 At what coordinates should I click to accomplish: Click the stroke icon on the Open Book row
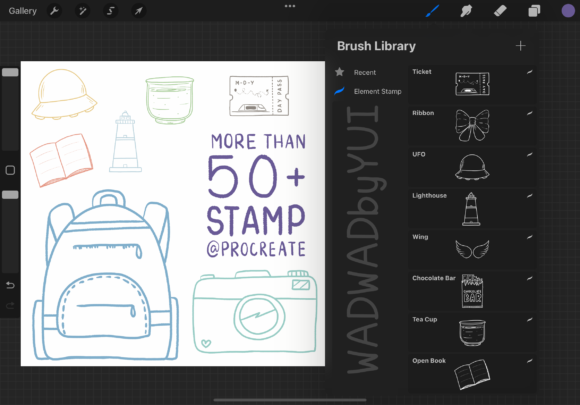(529, 361)
